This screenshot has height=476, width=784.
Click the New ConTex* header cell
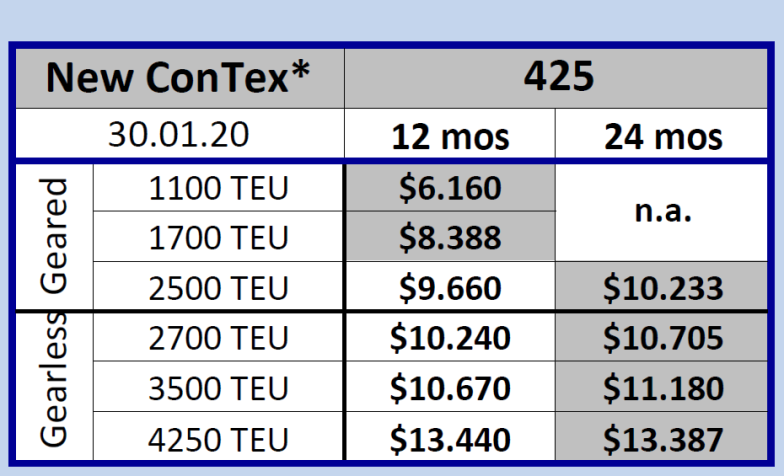[179, 78]
